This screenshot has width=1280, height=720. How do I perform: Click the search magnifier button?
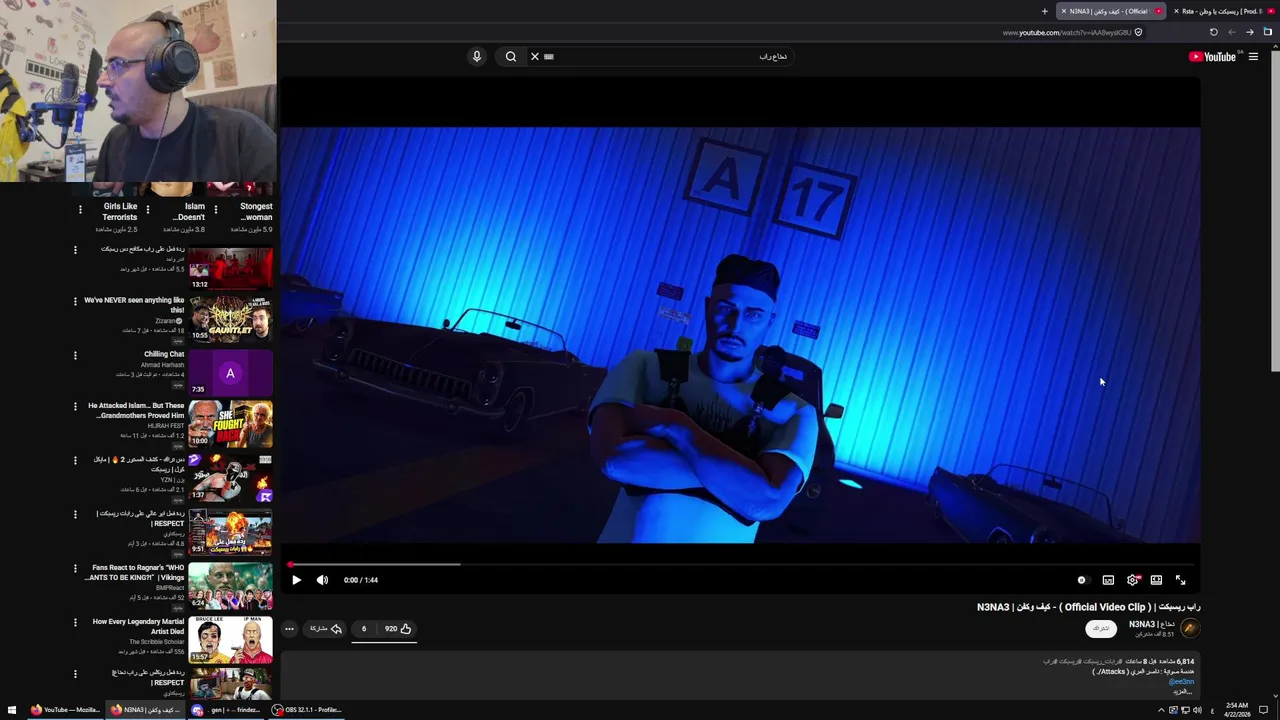coord(511,57)
